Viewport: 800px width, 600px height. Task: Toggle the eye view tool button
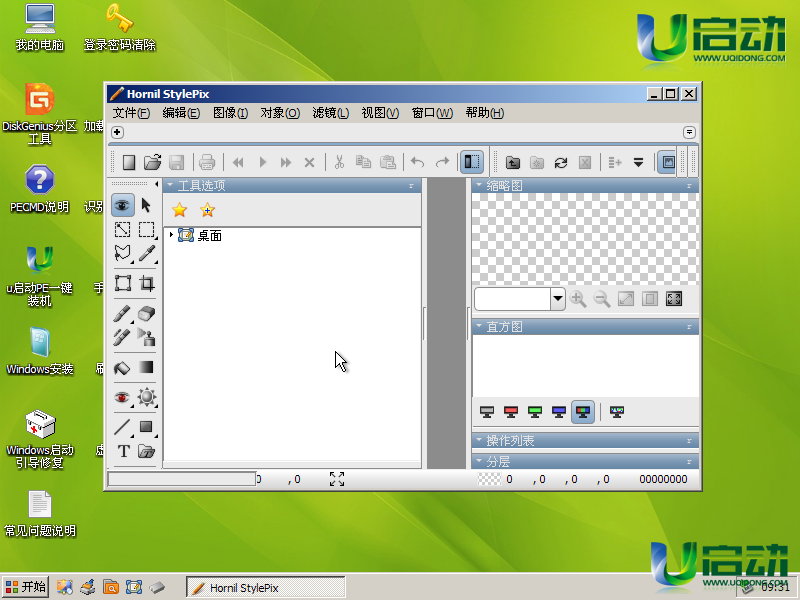[122, 205]
